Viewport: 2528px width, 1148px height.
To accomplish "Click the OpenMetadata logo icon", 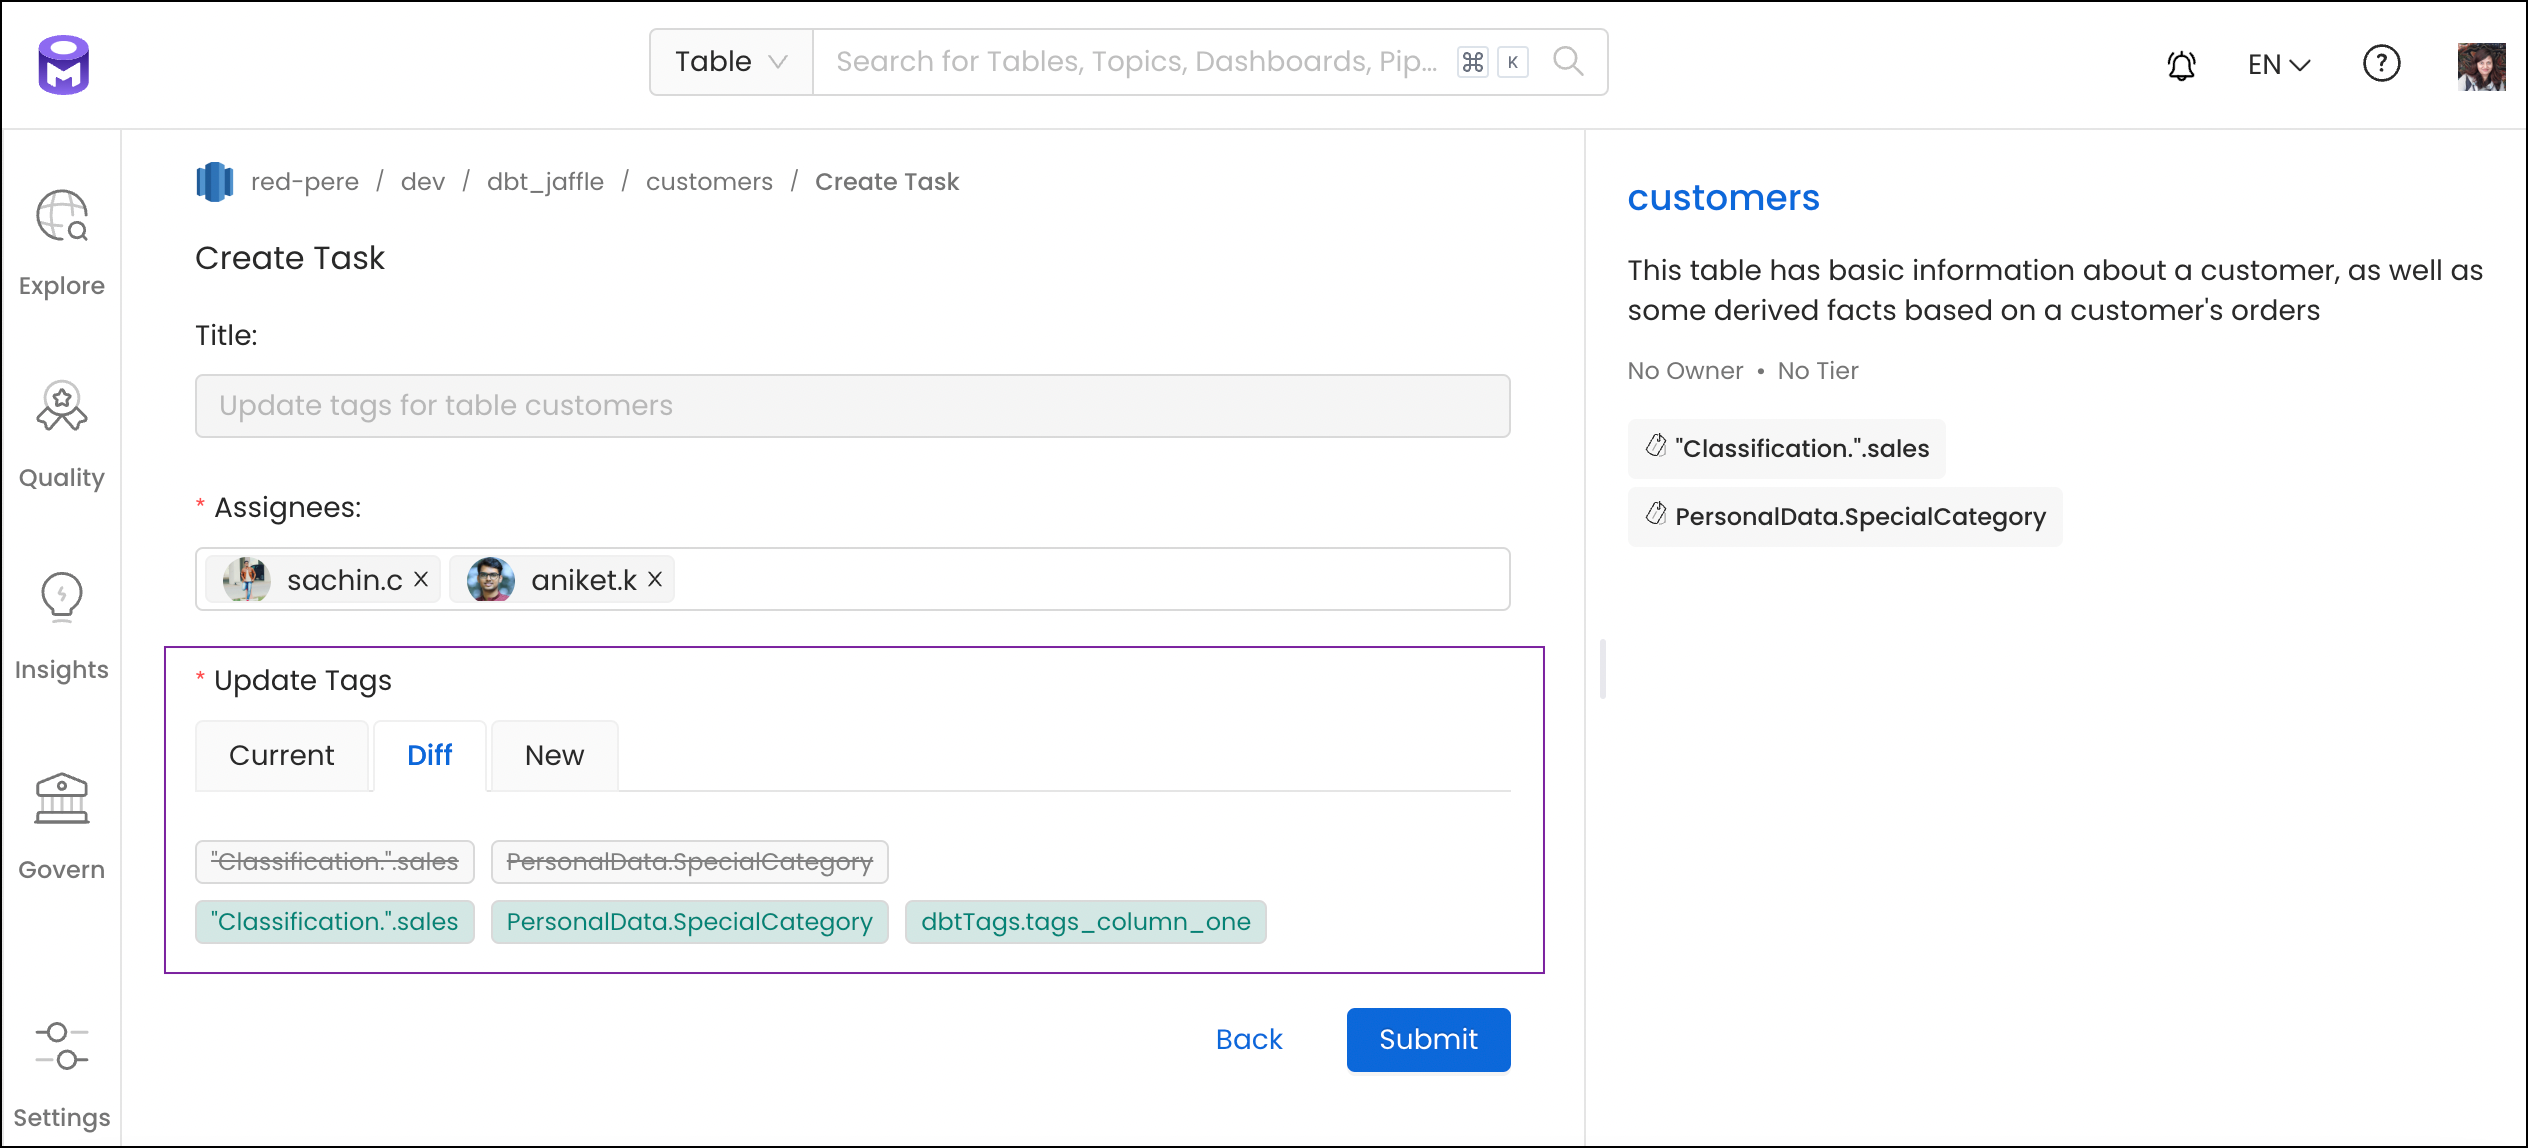I will (64, 65).
